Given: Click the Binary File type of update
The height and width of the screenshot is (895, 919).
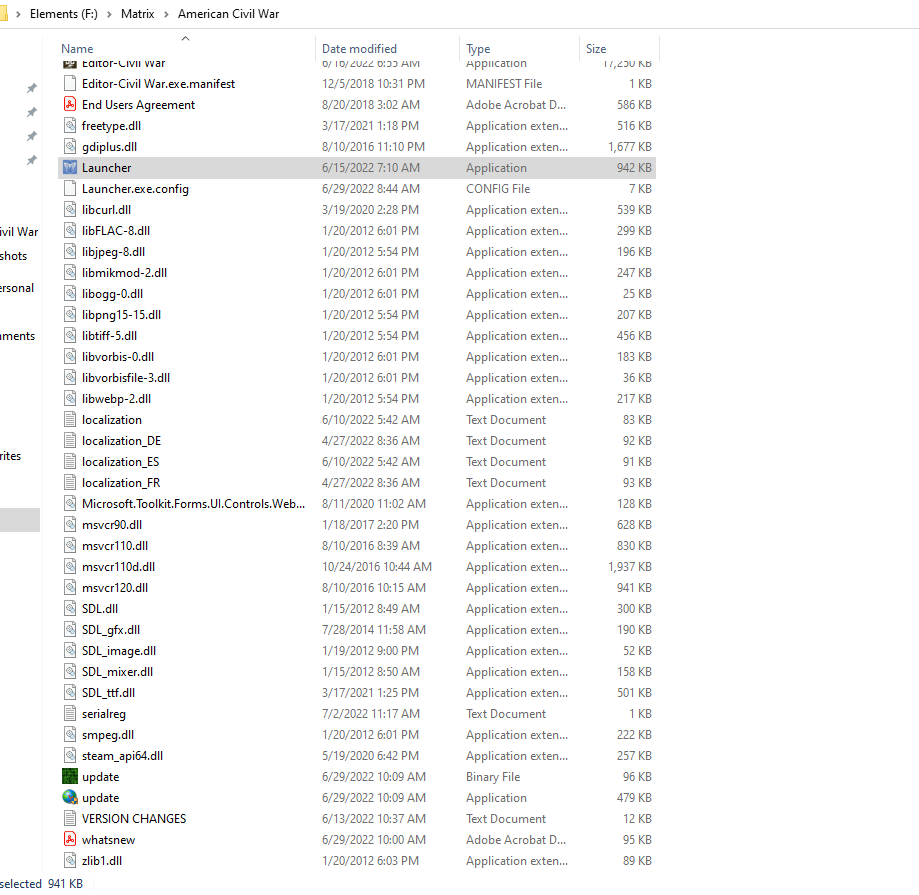Looking at the screenshot, I should (493, 777).
